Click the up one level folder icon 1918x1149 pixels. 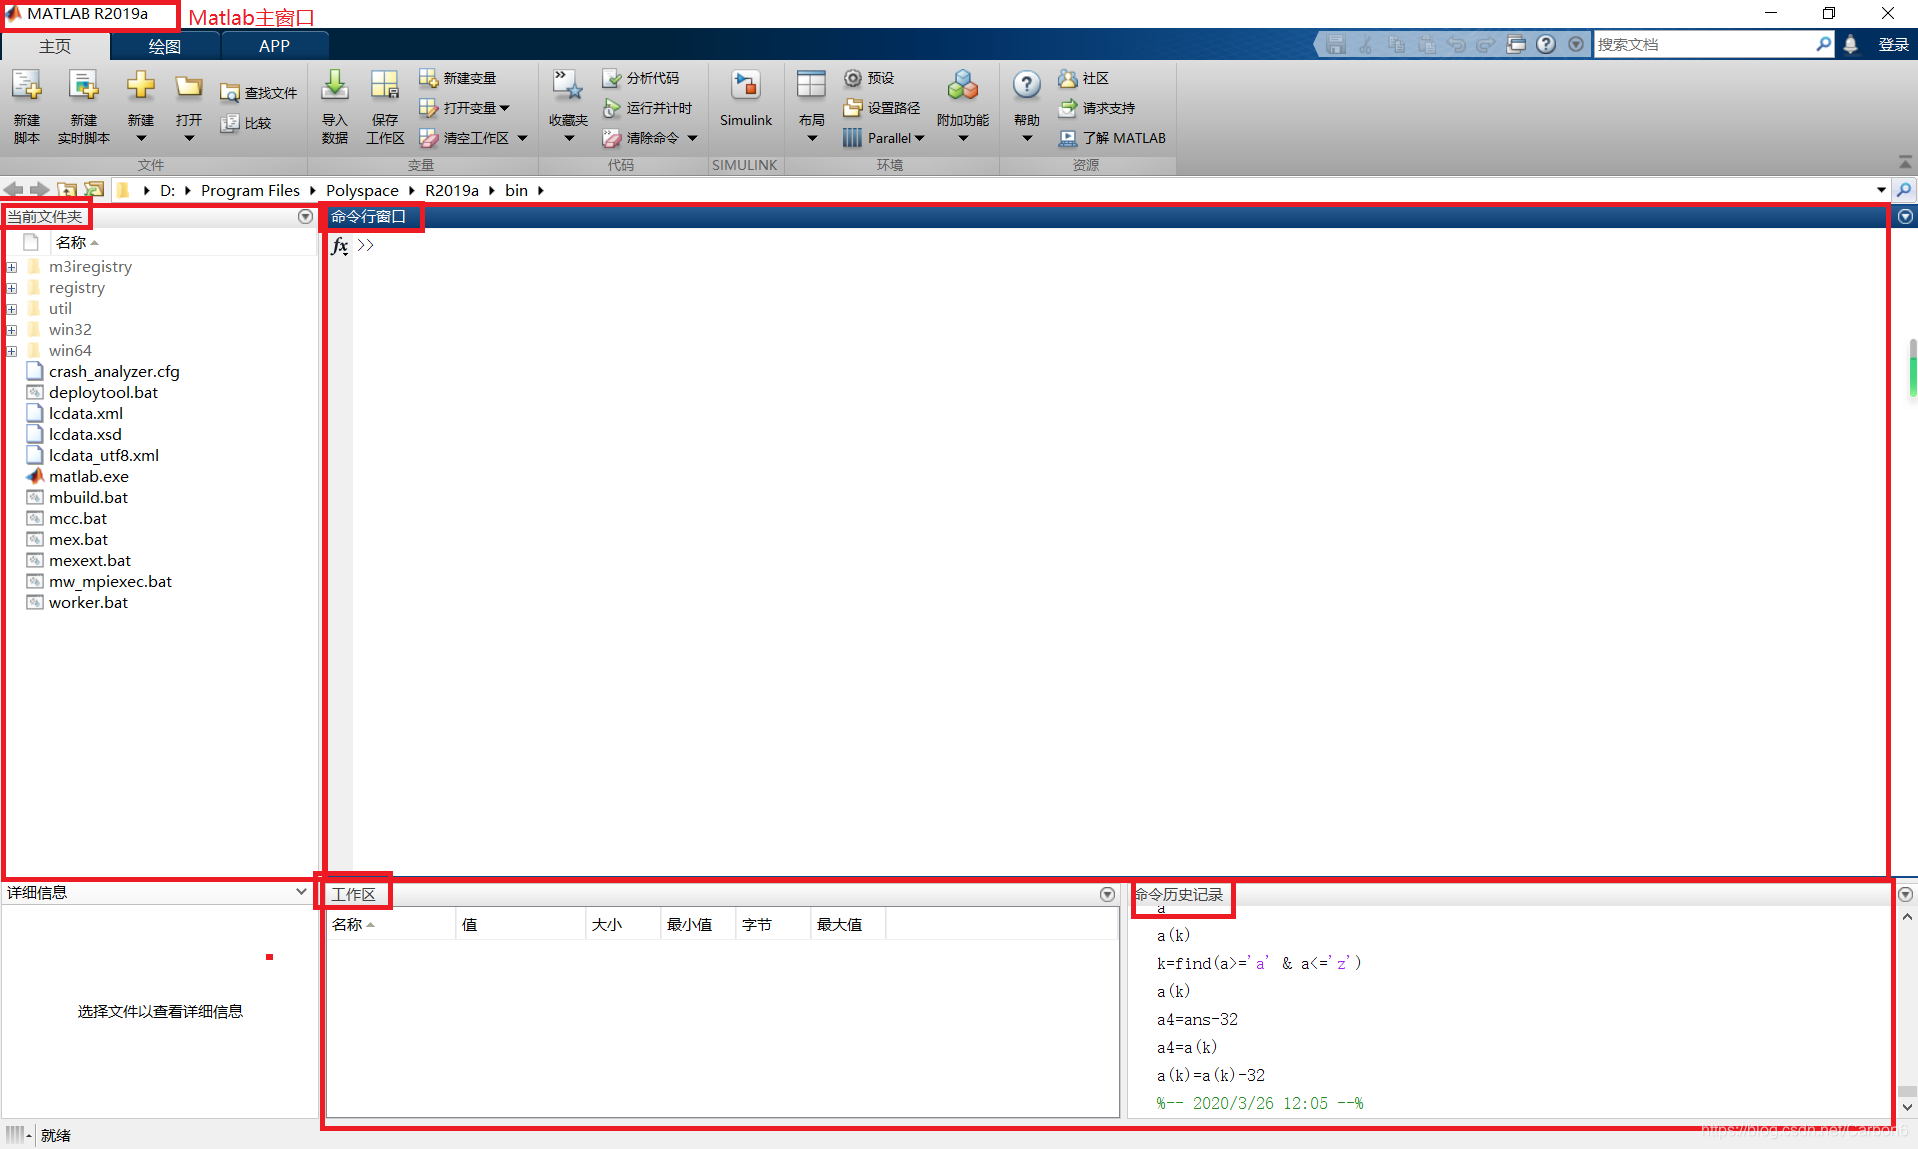pyautogui.click(x=67, y=190)
